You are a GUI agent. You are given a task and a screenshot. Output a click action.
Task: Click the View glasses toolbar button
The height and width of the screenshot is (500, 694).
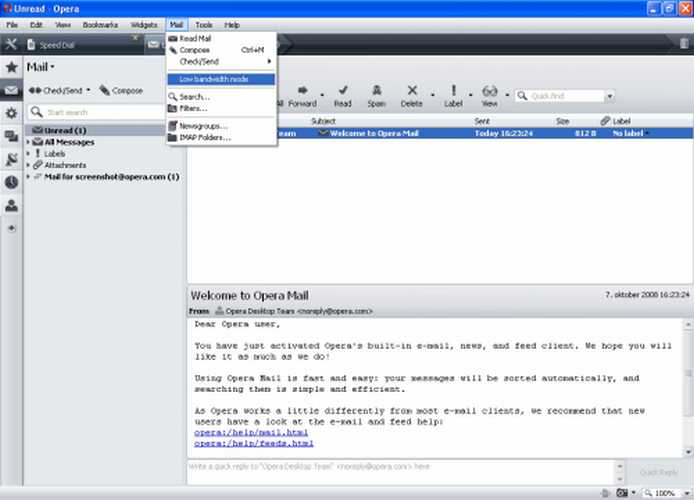tap(490, 96)
